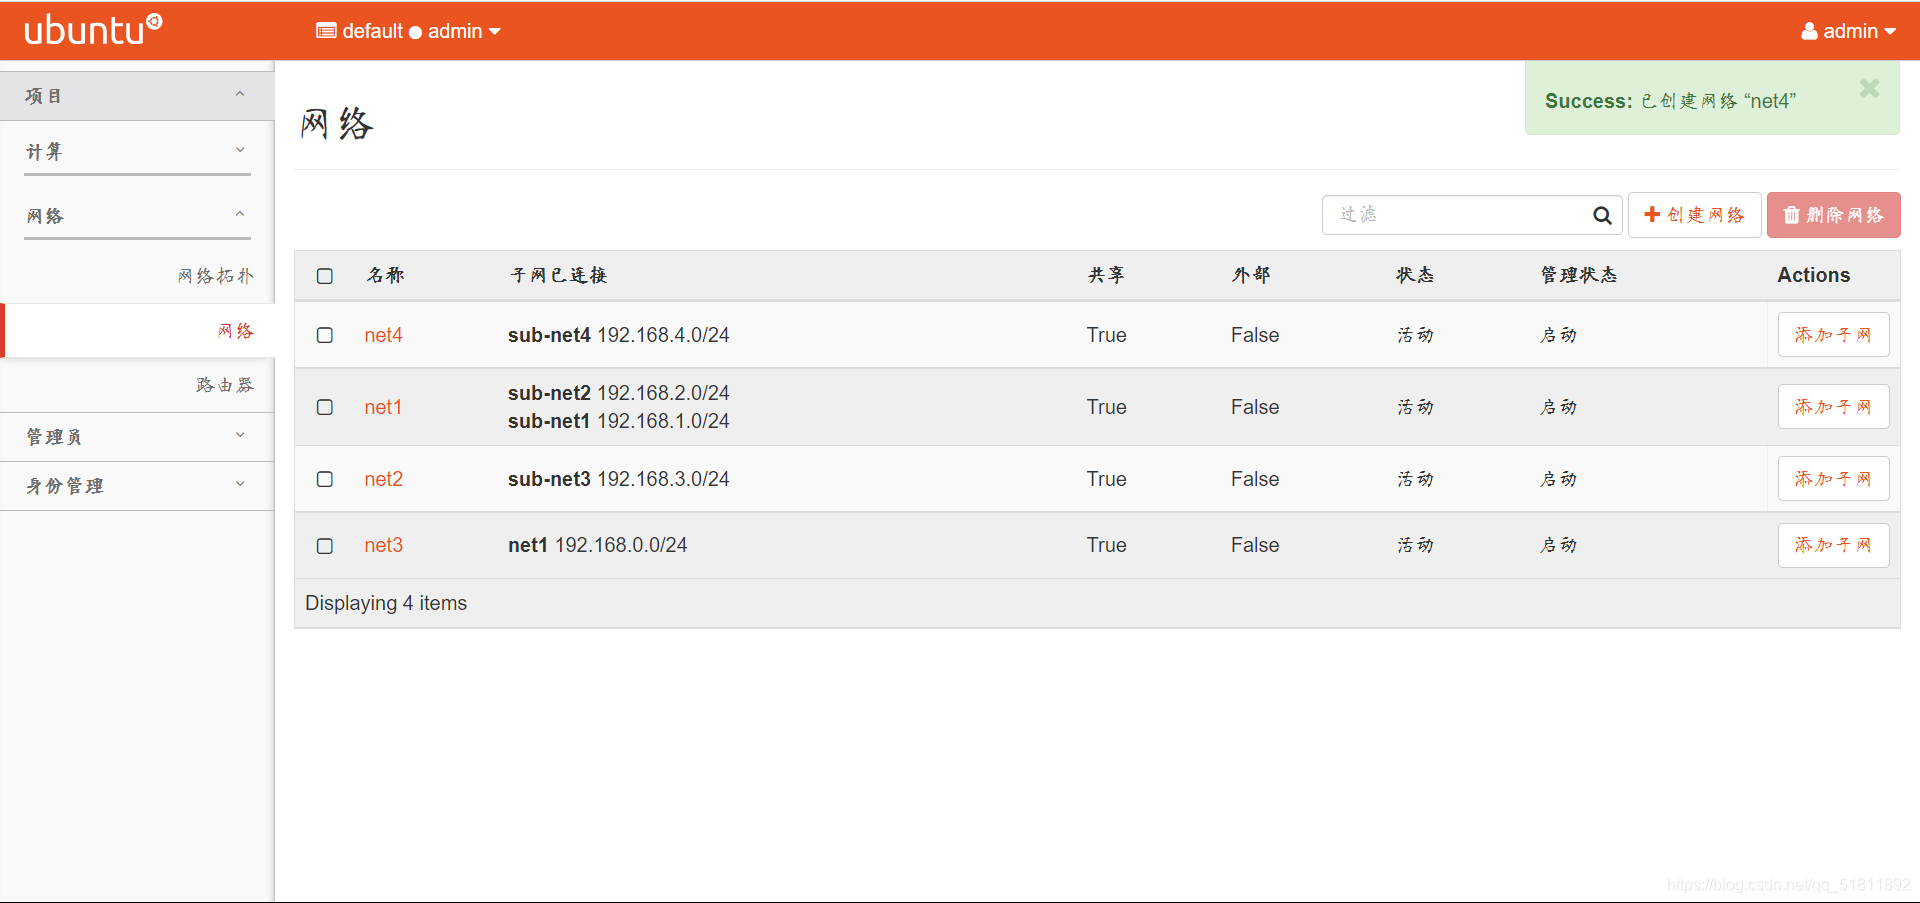Check the box for the net2 row
This screenshot has width=1920, height=903.
click(x=325, y=479)
